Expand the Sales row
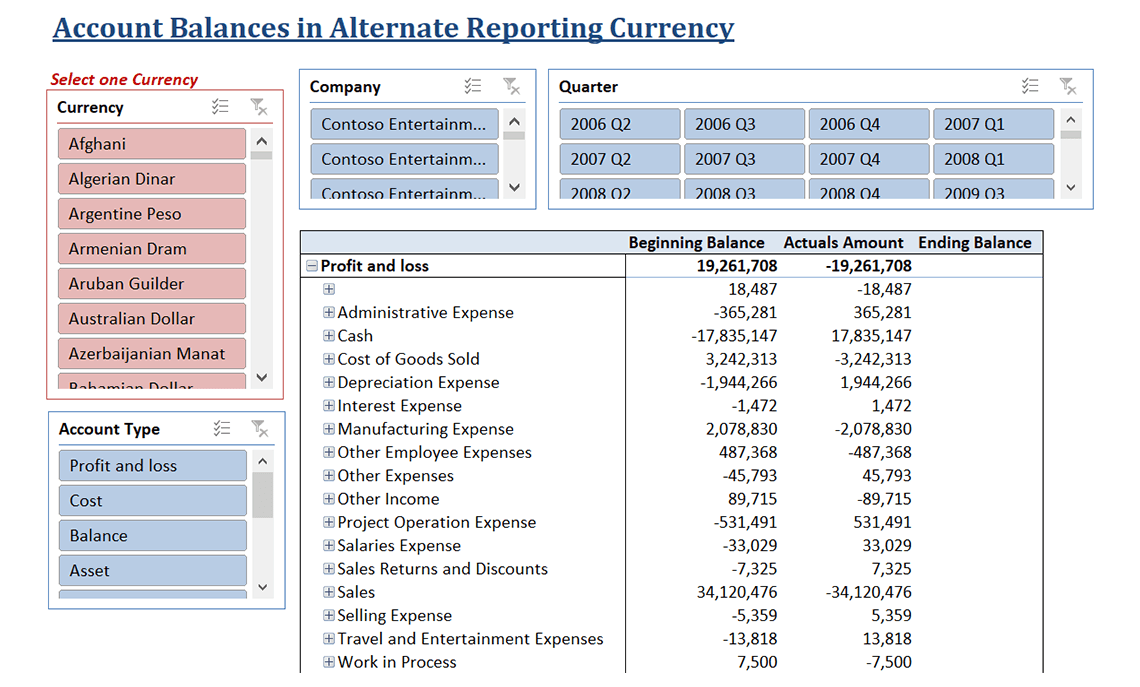1140x687 pixels. (329, 592)
